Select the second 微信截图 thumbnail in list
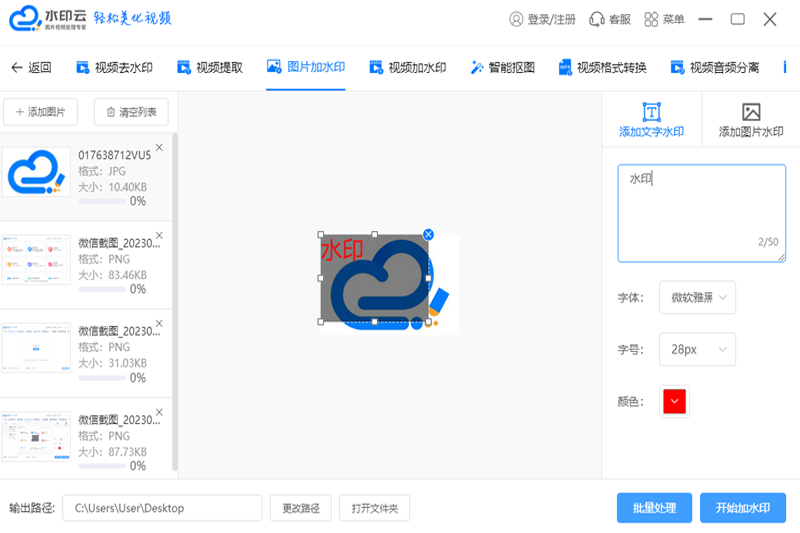The height and width of the screenshot is (533, 800). pos(36,348)
